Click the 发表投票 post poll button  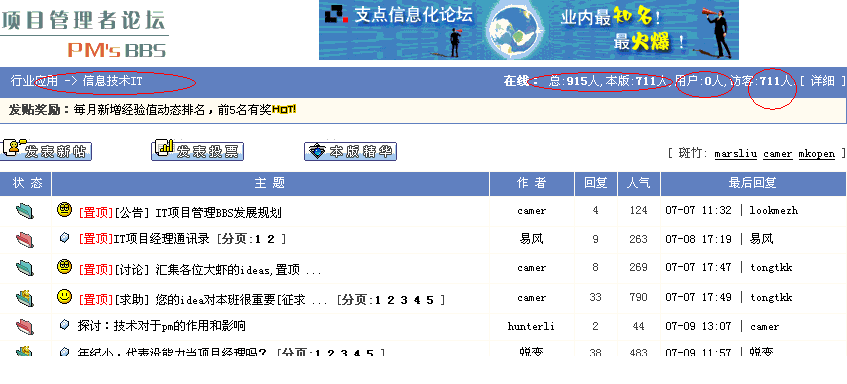tap(198, 151)
